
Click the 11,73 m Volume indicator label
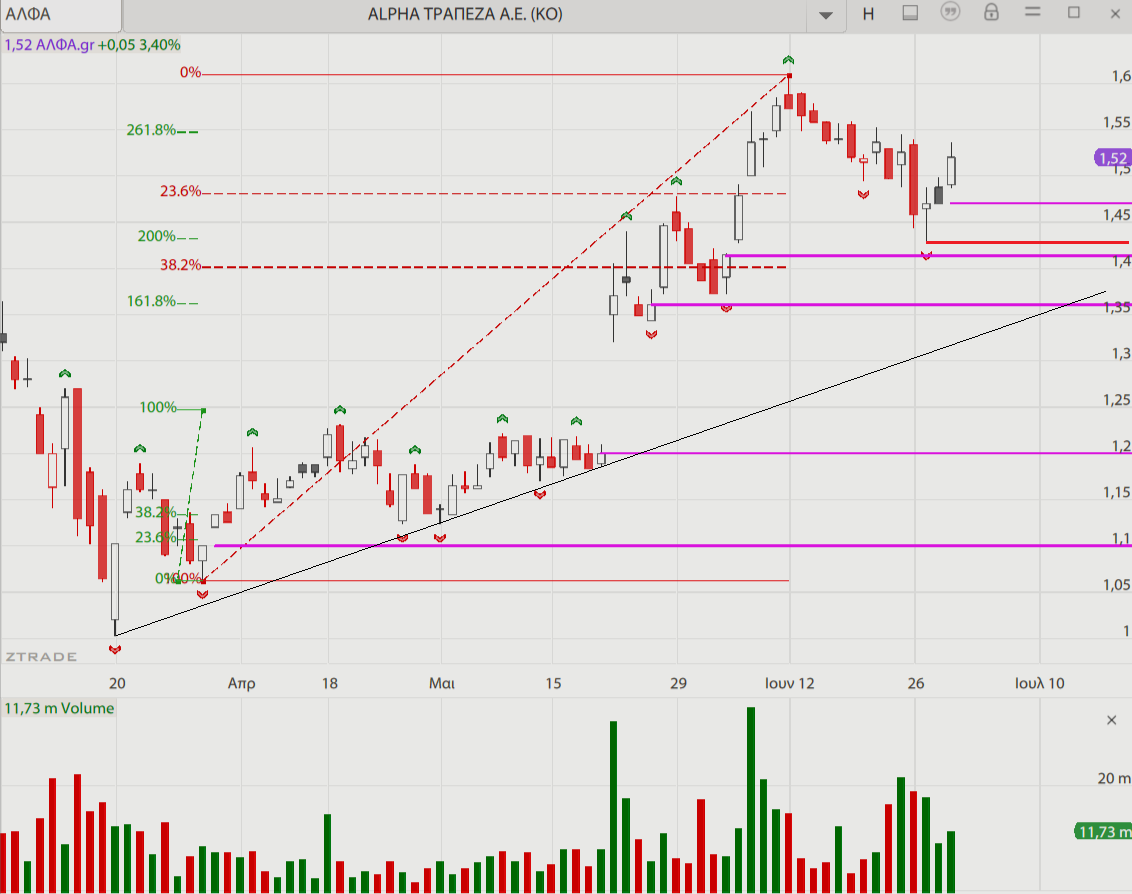(59, 708)
